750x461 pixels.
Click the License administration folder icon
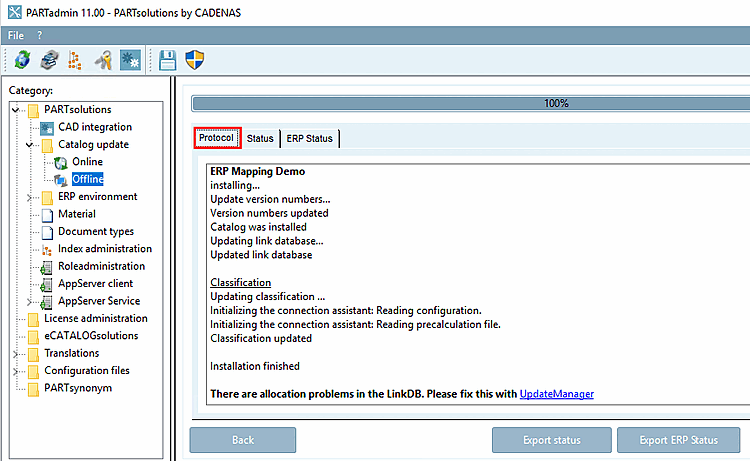click(x=33, y=319)
